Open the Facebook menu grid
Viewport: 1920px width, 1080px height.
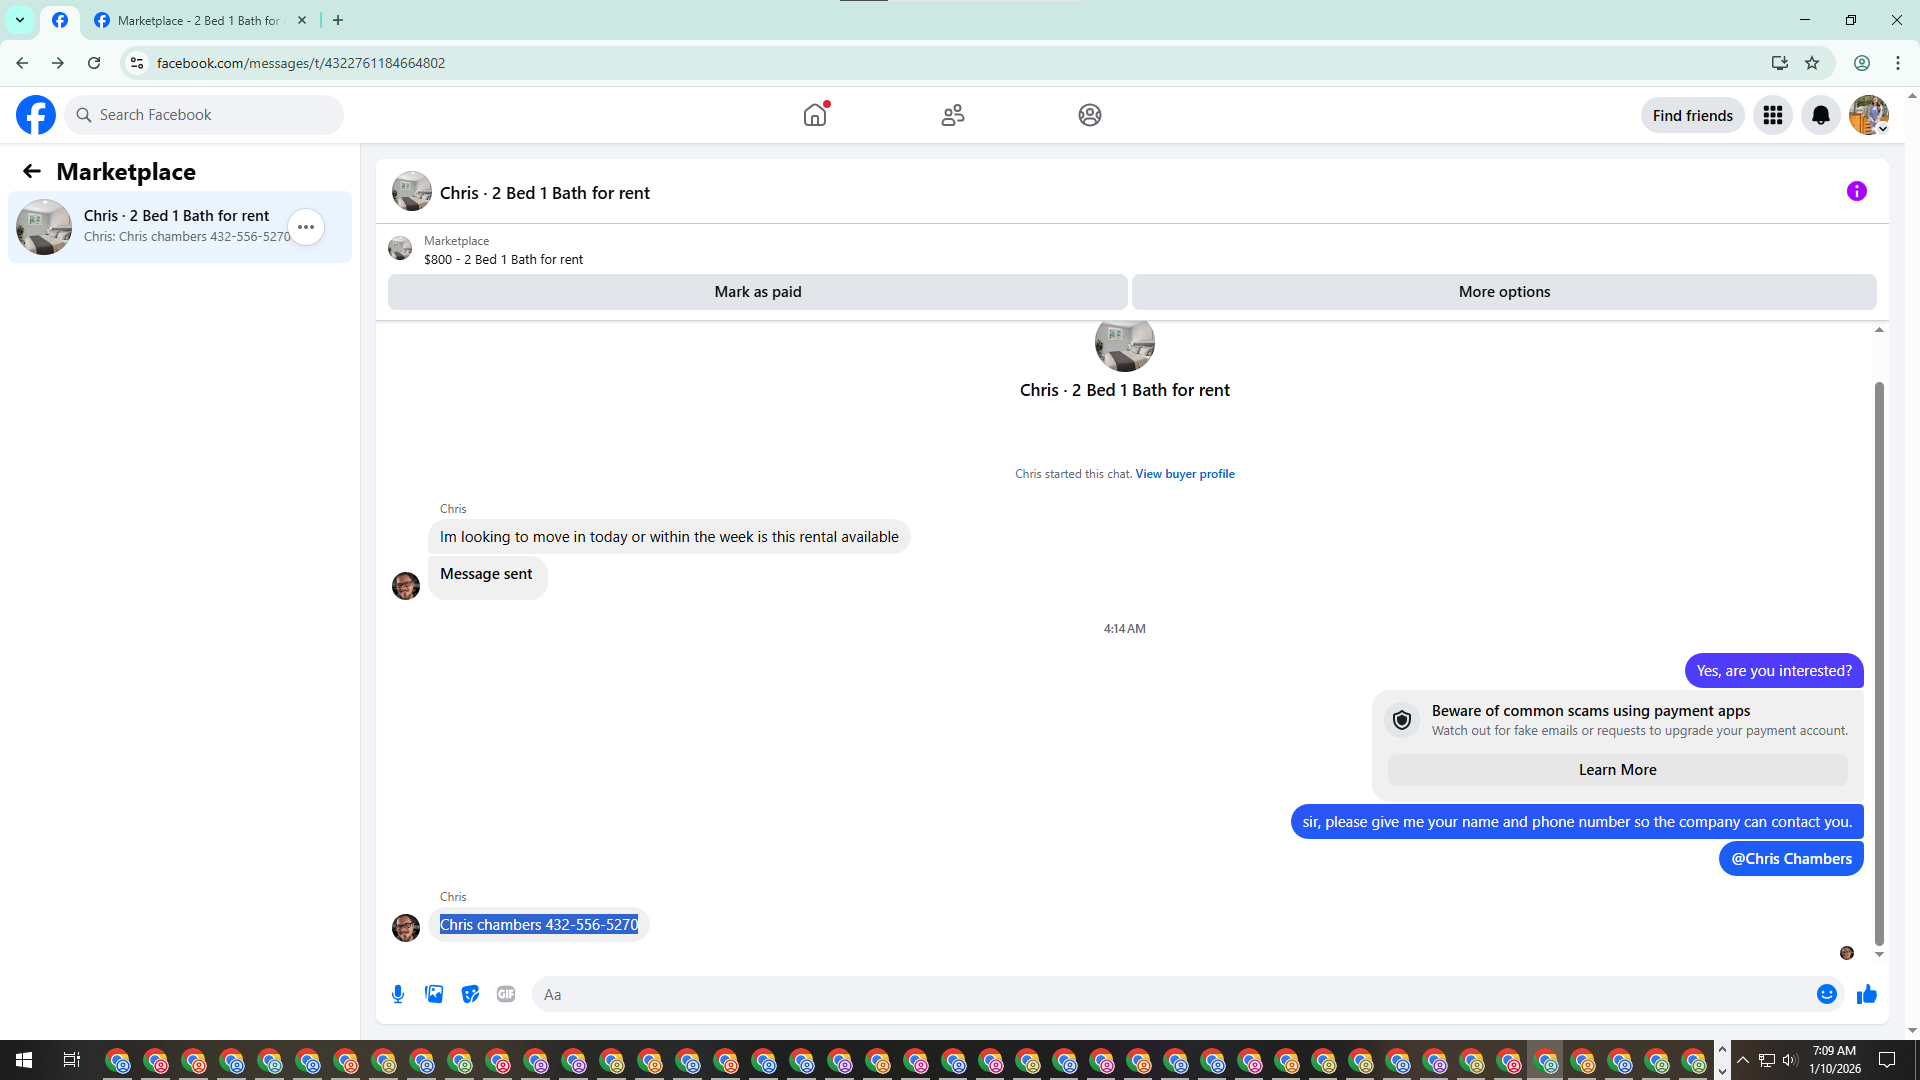pyautogui.click(x=1772, y=115)
